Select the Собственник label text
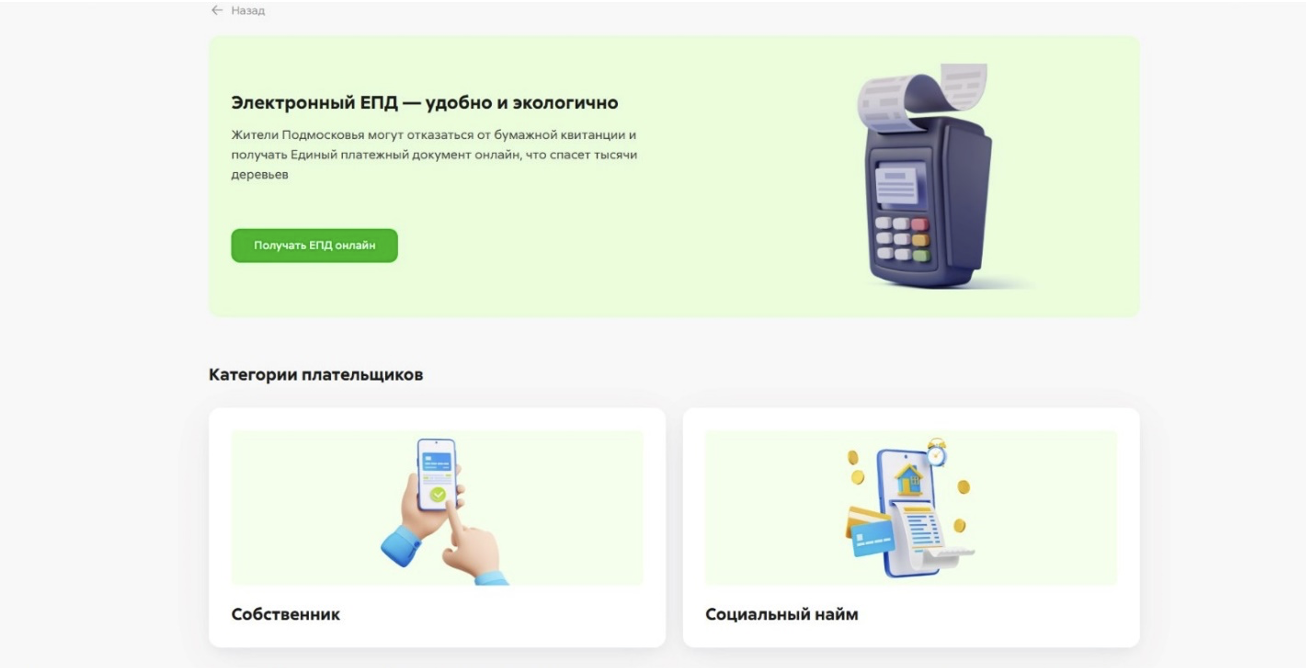 click(x=285, y=614)
